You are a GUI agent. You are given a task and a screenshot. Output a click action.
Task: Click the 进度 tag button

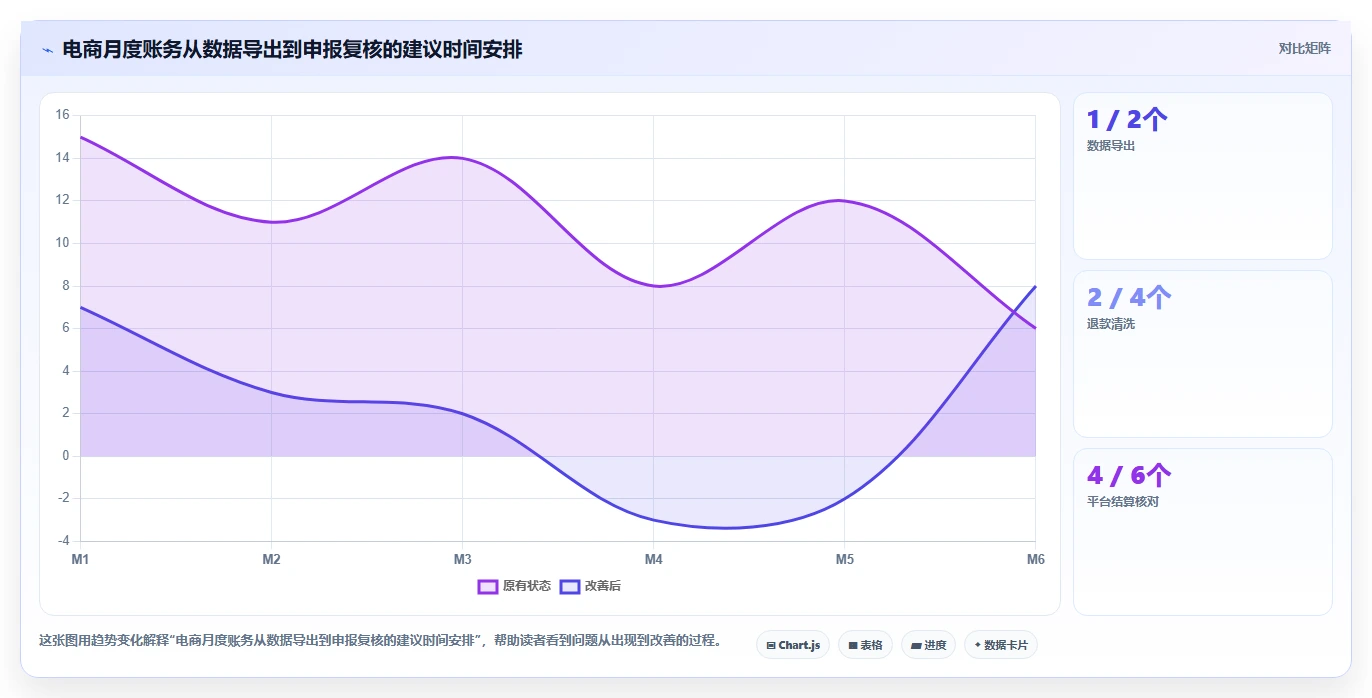point(928,645)
